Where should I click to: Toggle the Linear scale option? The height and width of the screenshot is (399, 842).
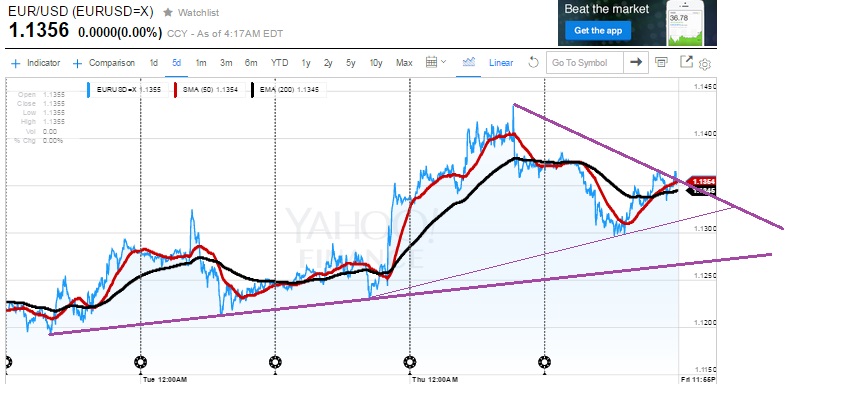(x=501, y=63)
